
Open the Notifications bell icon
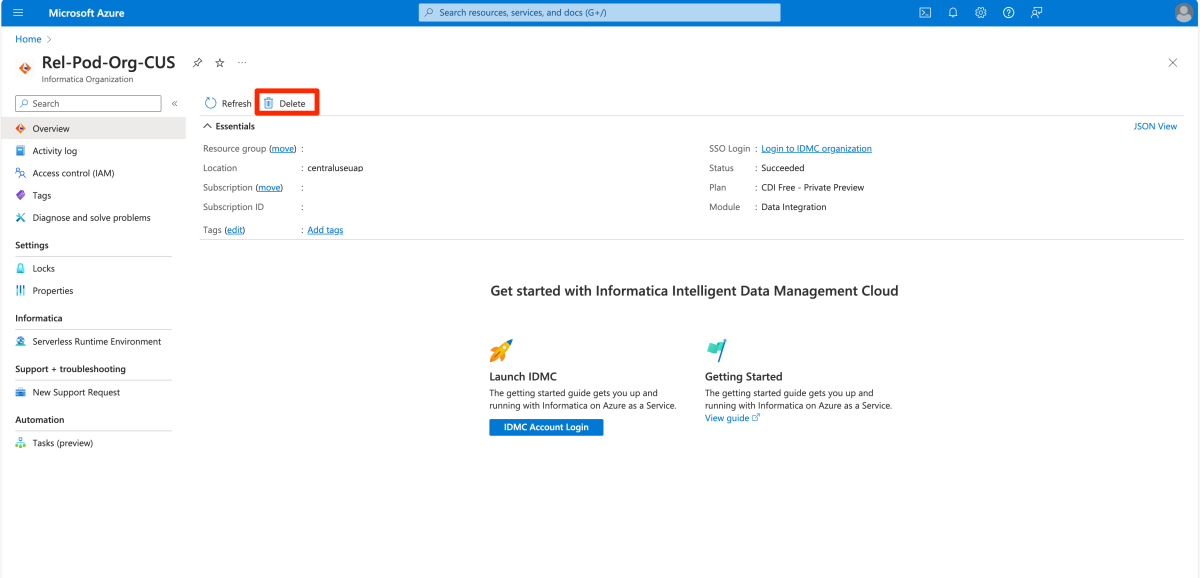click(x=952, y=12)
